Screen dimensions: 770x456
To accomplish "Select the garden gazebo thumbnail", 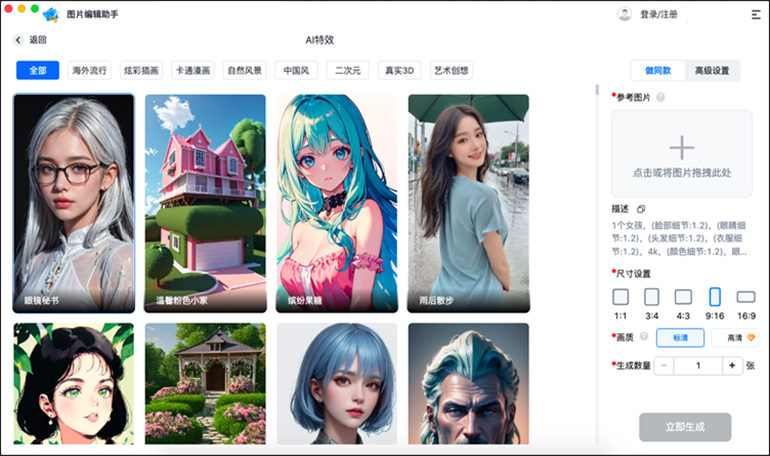I will click(x=205, y=383).
